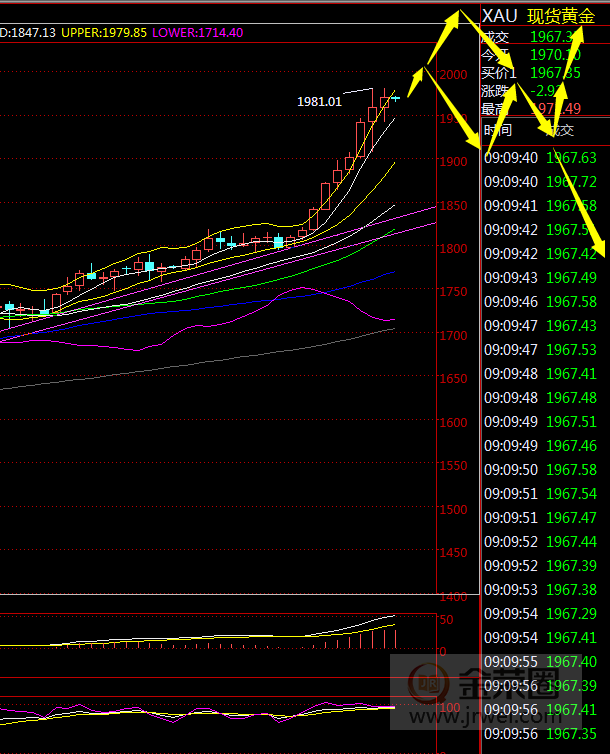The width and height of the screenshot is (610, 754).
Task: Click the 1500 price axis label
Action: [x=453, y=510]
